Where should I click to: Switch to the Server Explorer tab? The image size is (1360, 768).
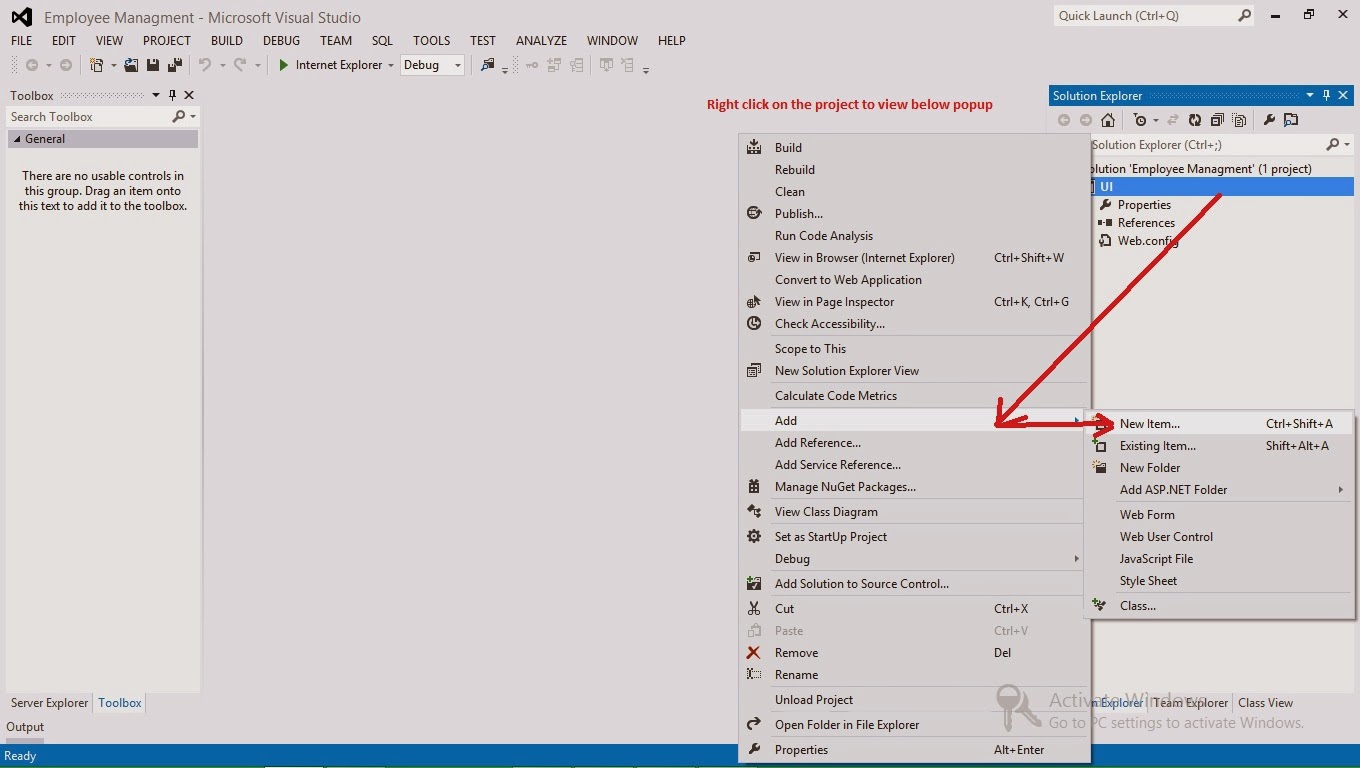48,703
